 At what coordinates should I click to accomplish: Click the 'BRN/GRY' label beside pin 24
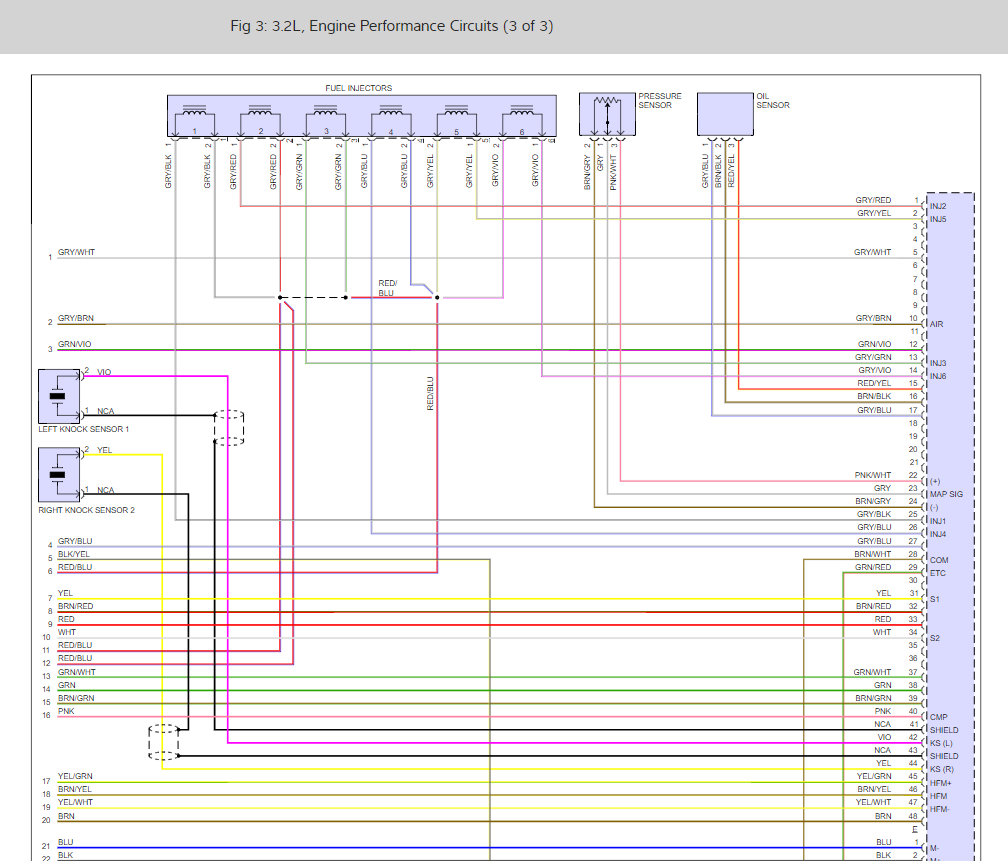coord(873,501)
